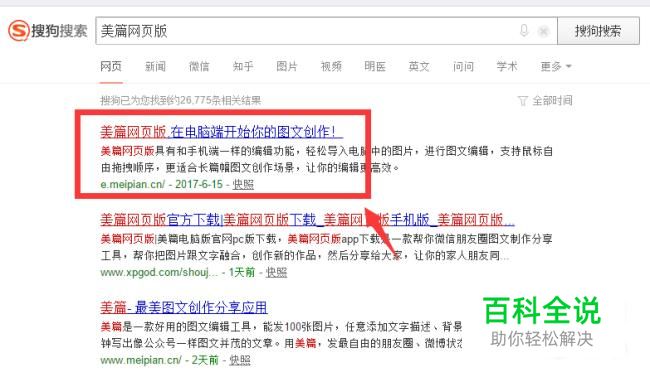Open 快照 for the www.meipian.cn result
The width and height of the screenshot is (650, 382).
click(x=240, y=360)
